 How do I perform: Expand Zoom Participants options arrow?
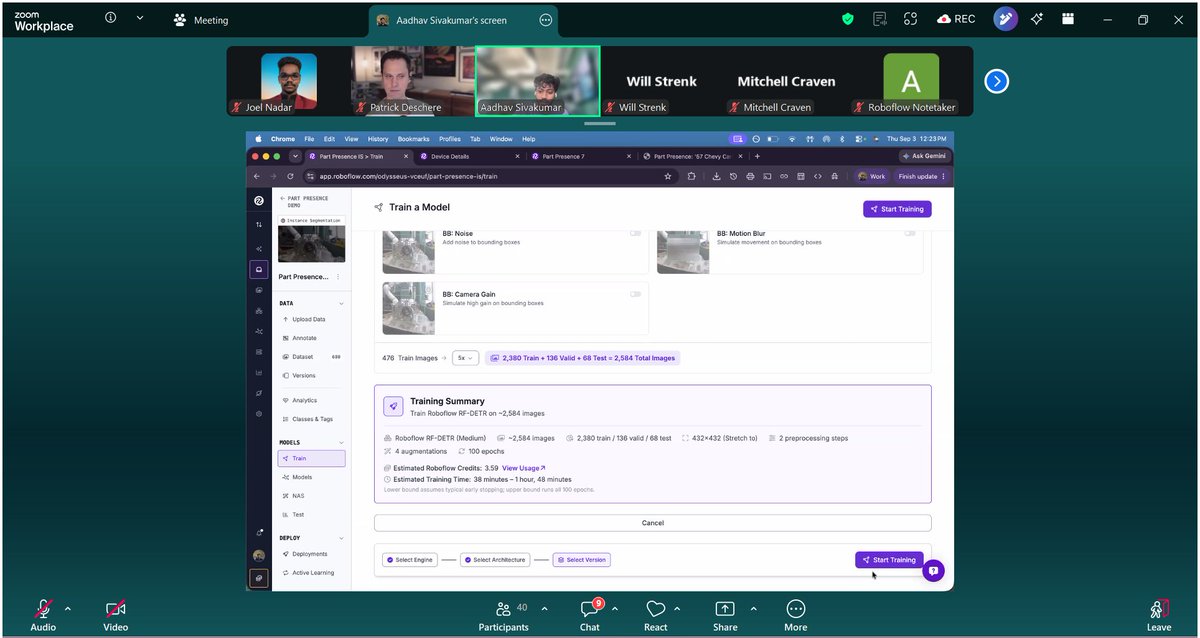[x=544, y=608]
